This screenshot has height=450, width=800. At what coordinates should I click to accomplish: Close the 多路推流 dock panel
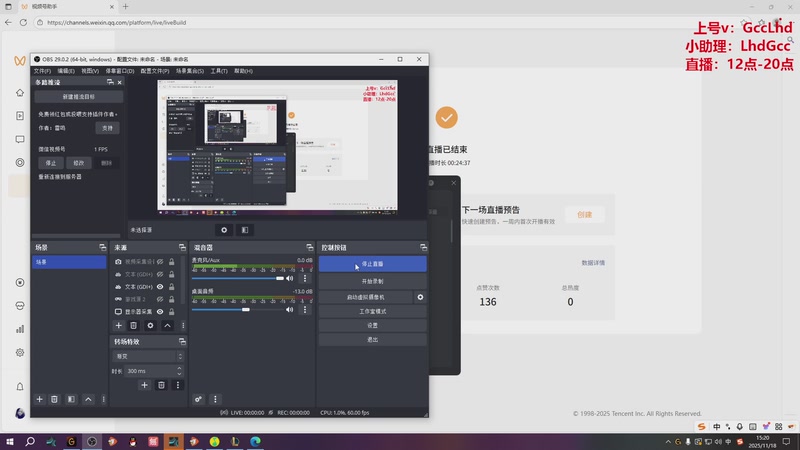120,82
